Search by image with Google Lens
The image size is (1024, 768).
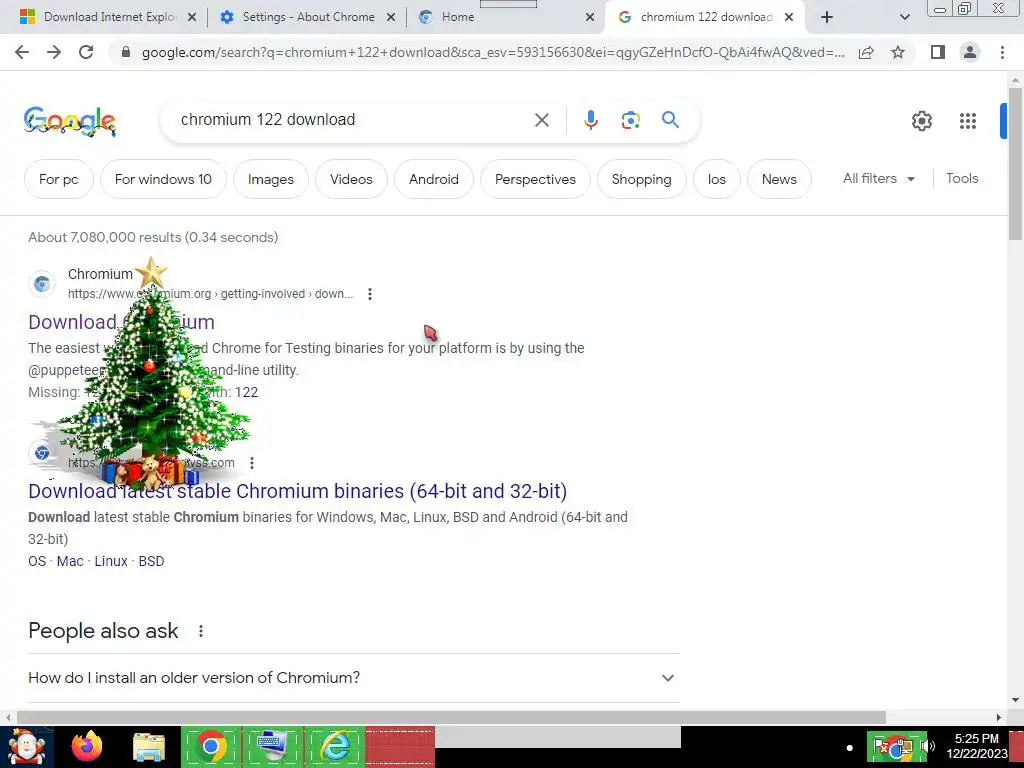[x=630, y=120]
